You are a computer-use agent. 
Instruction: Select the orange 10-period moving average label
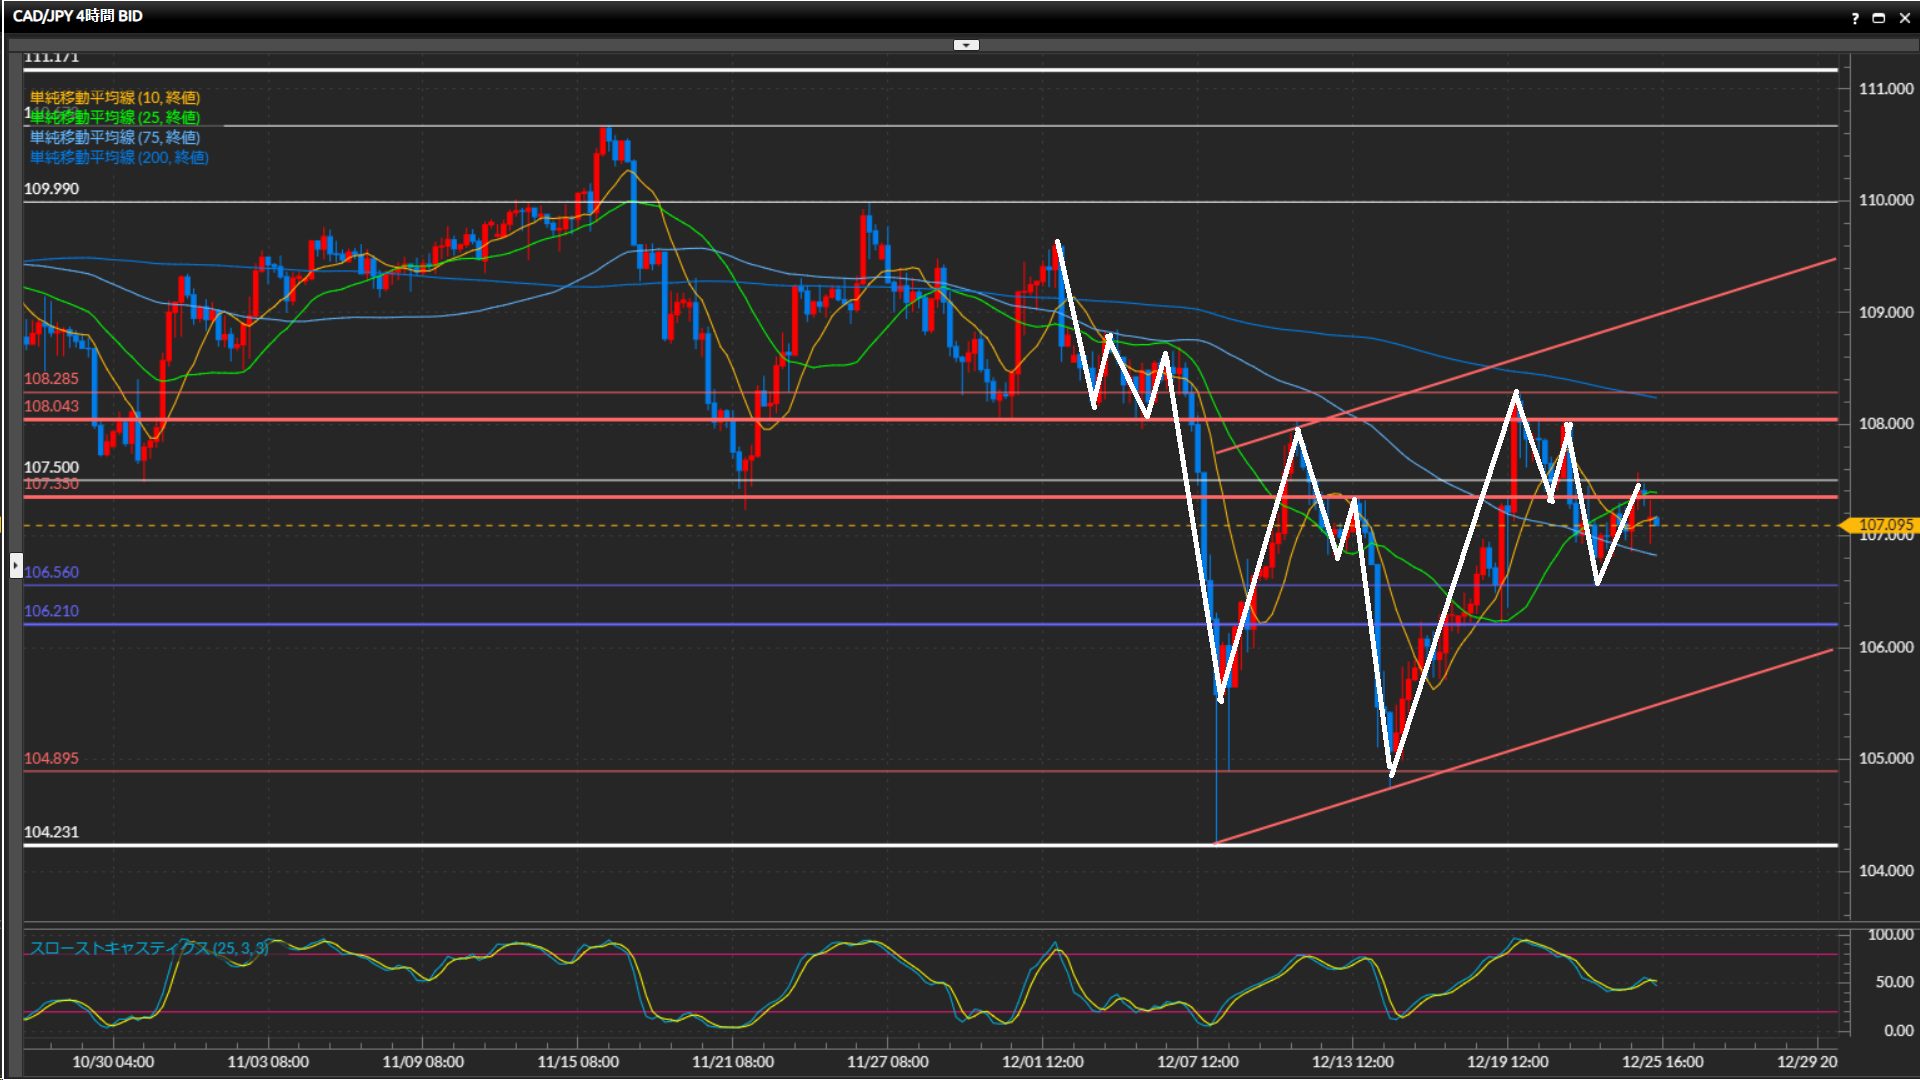(115, 97)
